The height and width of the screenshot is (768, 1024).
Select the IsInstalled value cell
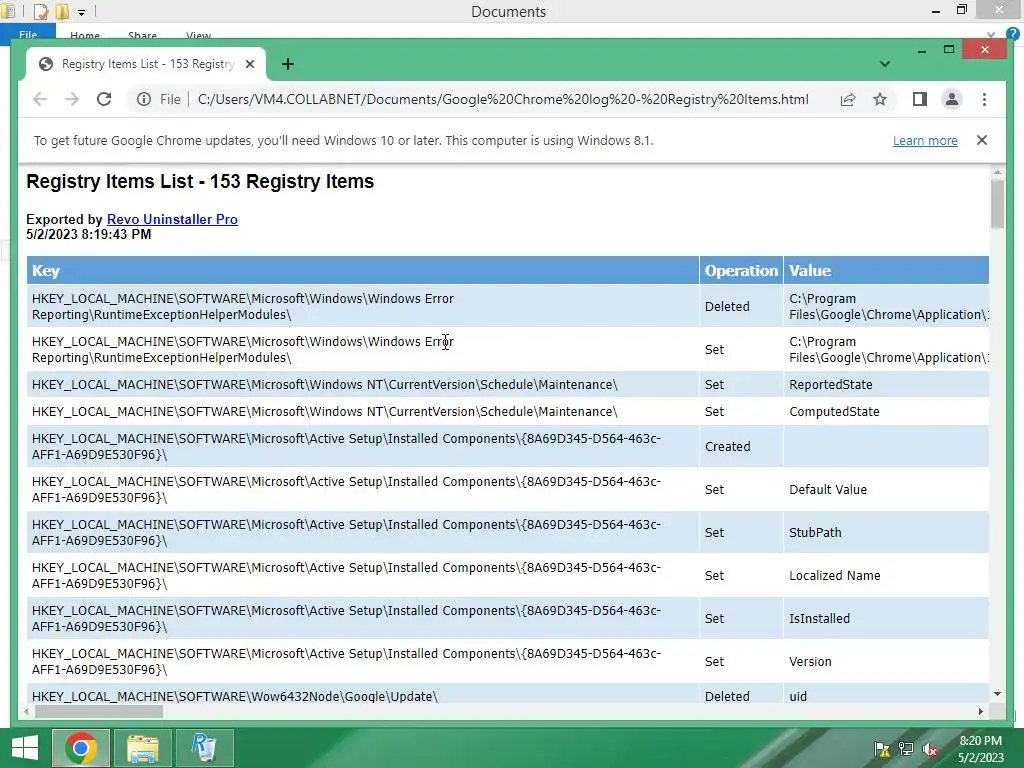886,618
